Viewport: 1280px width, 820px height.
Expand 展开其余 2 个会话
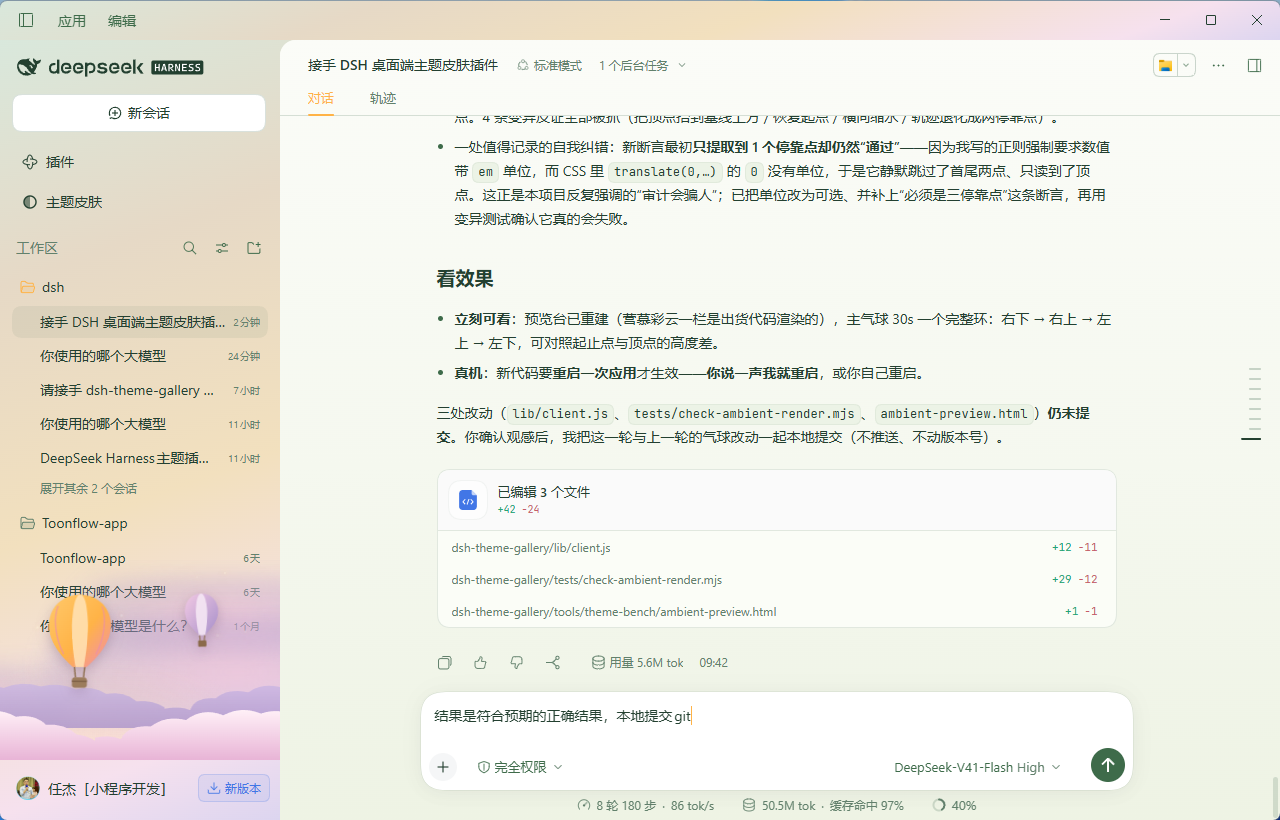coord(88,489)
